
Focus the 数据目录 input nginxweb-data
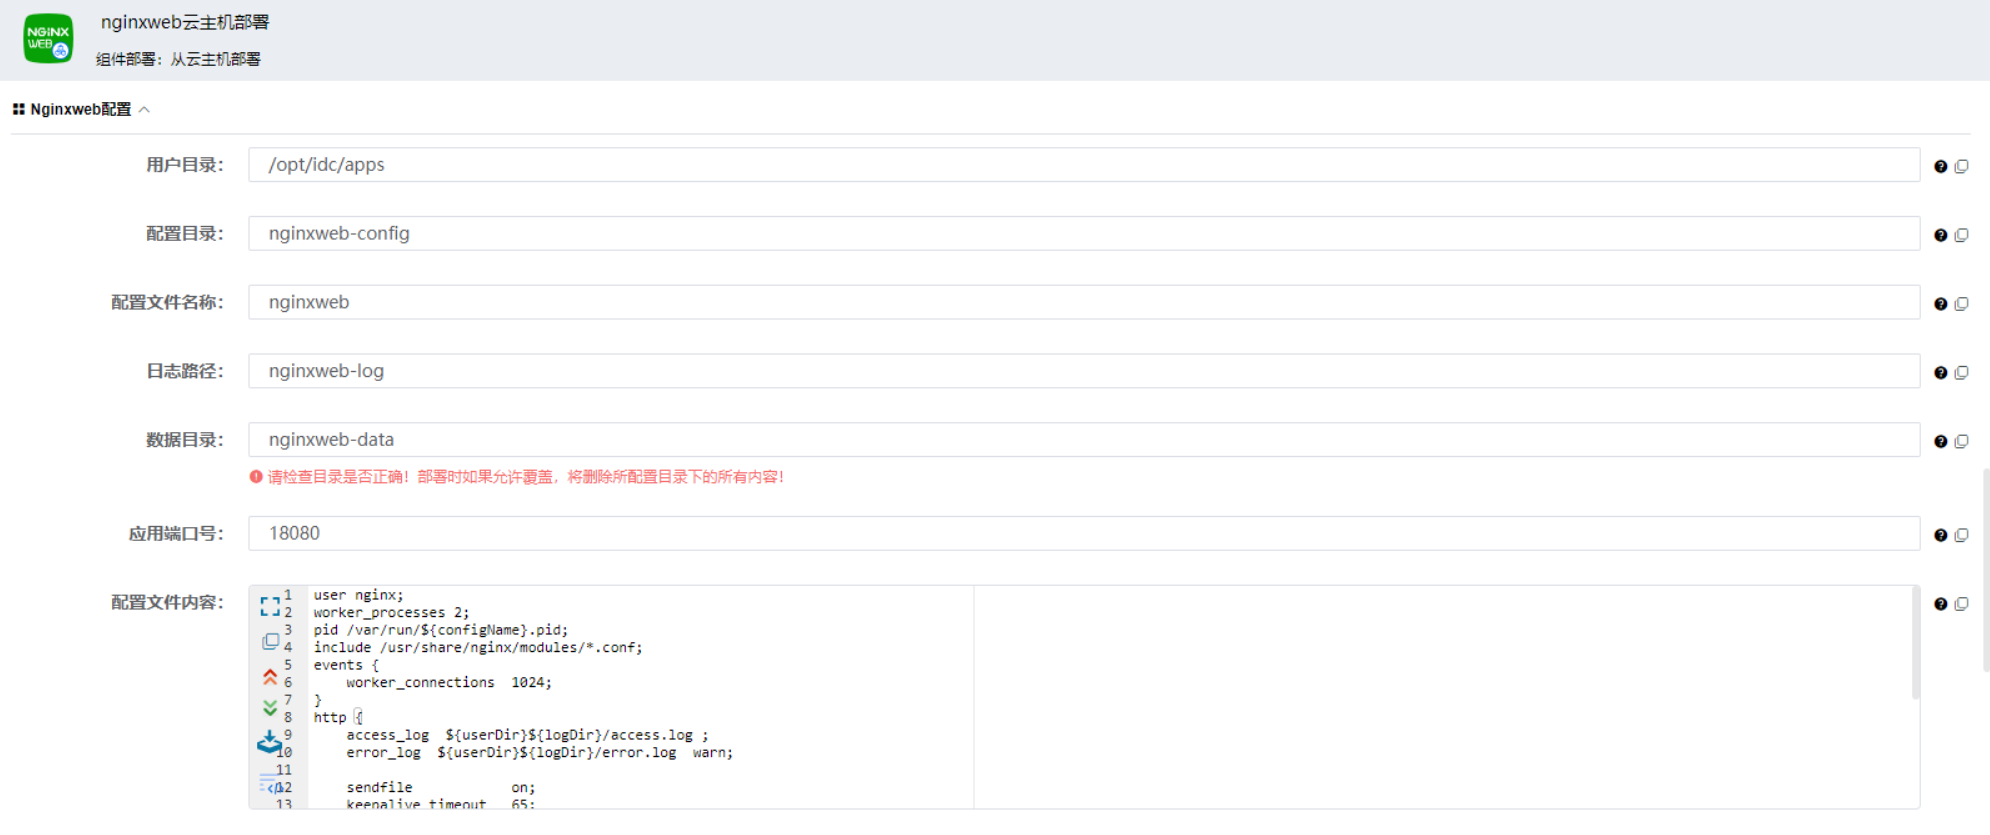1084,440
